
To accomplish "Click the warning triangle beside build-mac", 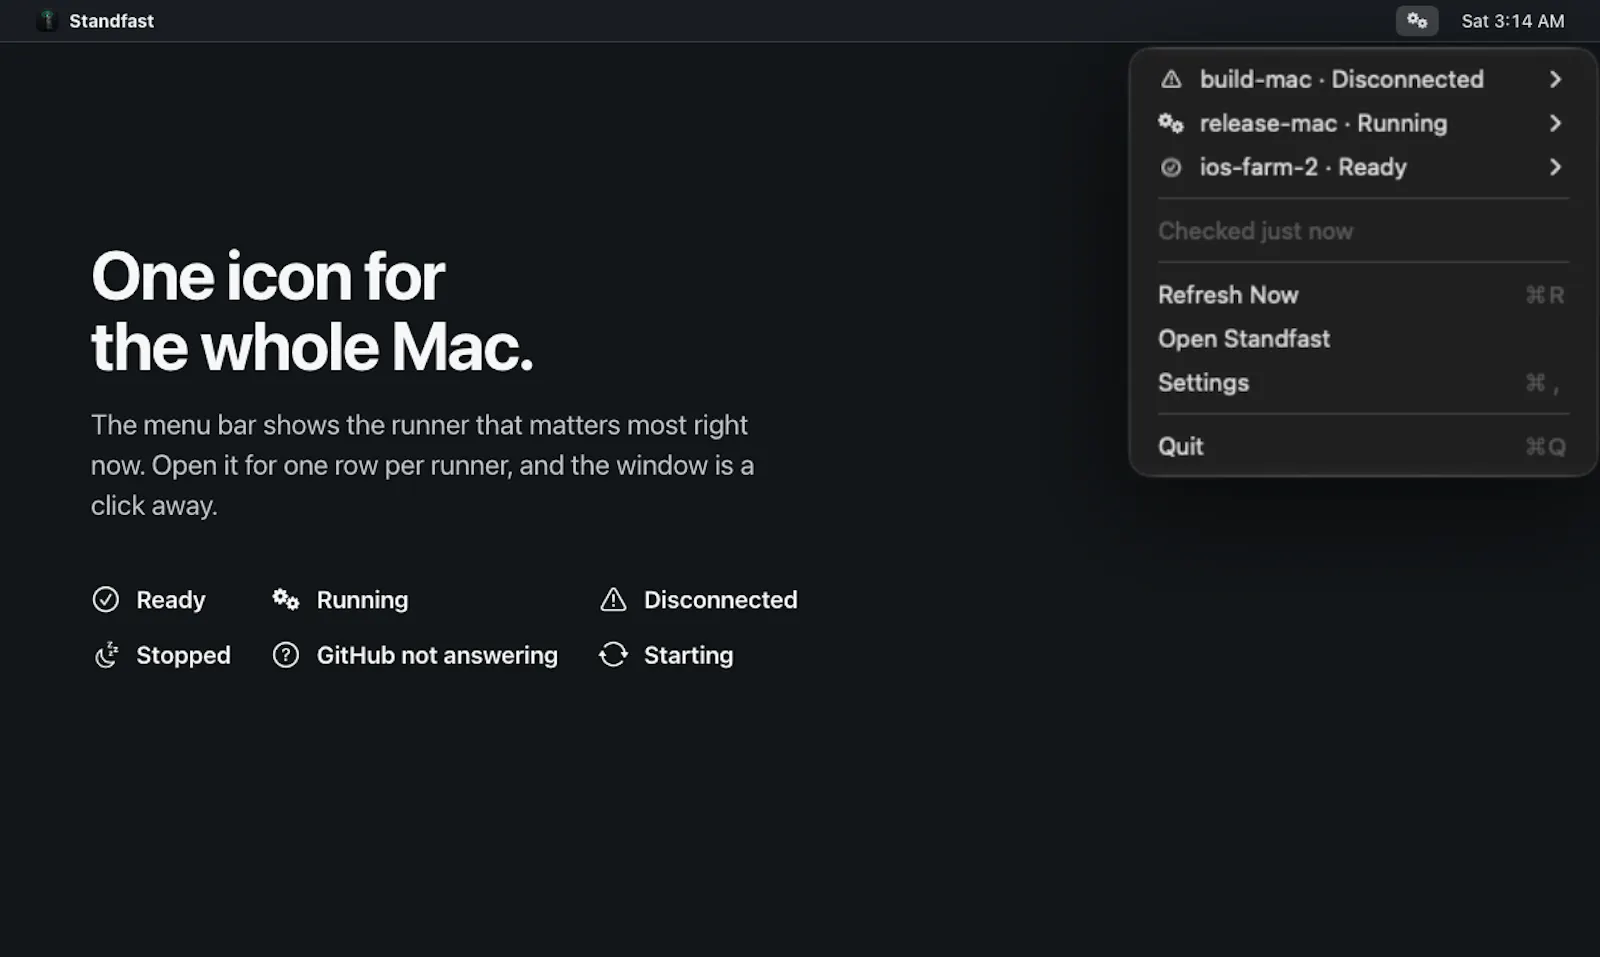I will (x=1171, y=79).
